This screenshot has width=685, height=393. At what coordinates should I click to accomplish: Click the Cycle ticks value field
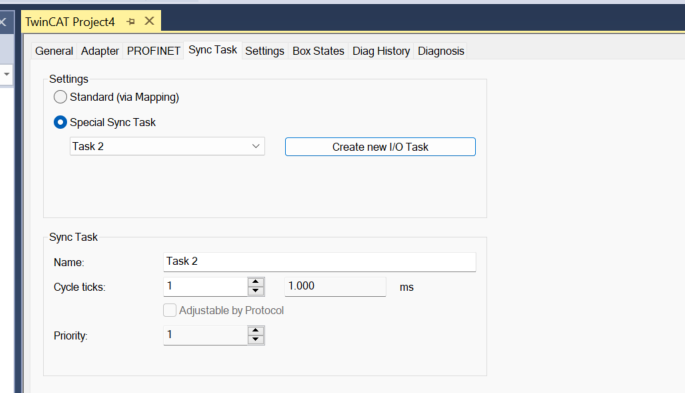click(x=205, y=286)
